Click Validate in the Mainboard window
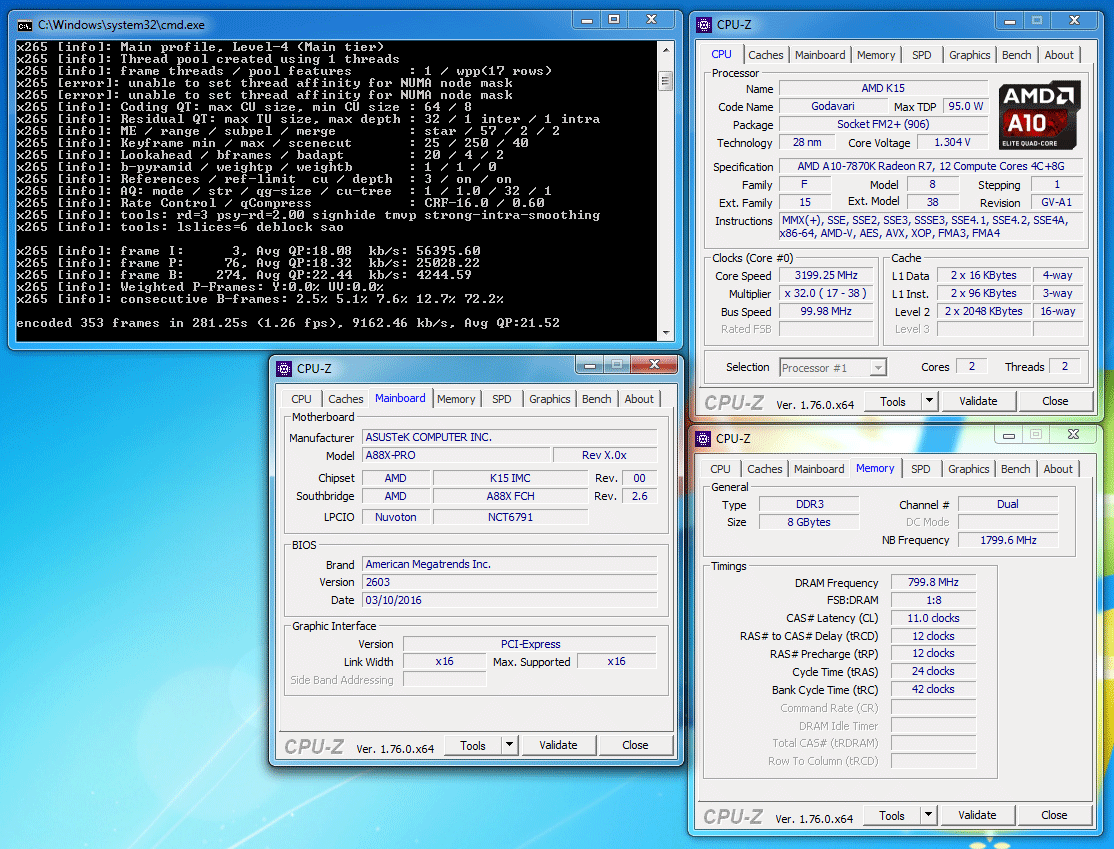The height and width of the screenshot is (849, 1114). click(558, 745)
